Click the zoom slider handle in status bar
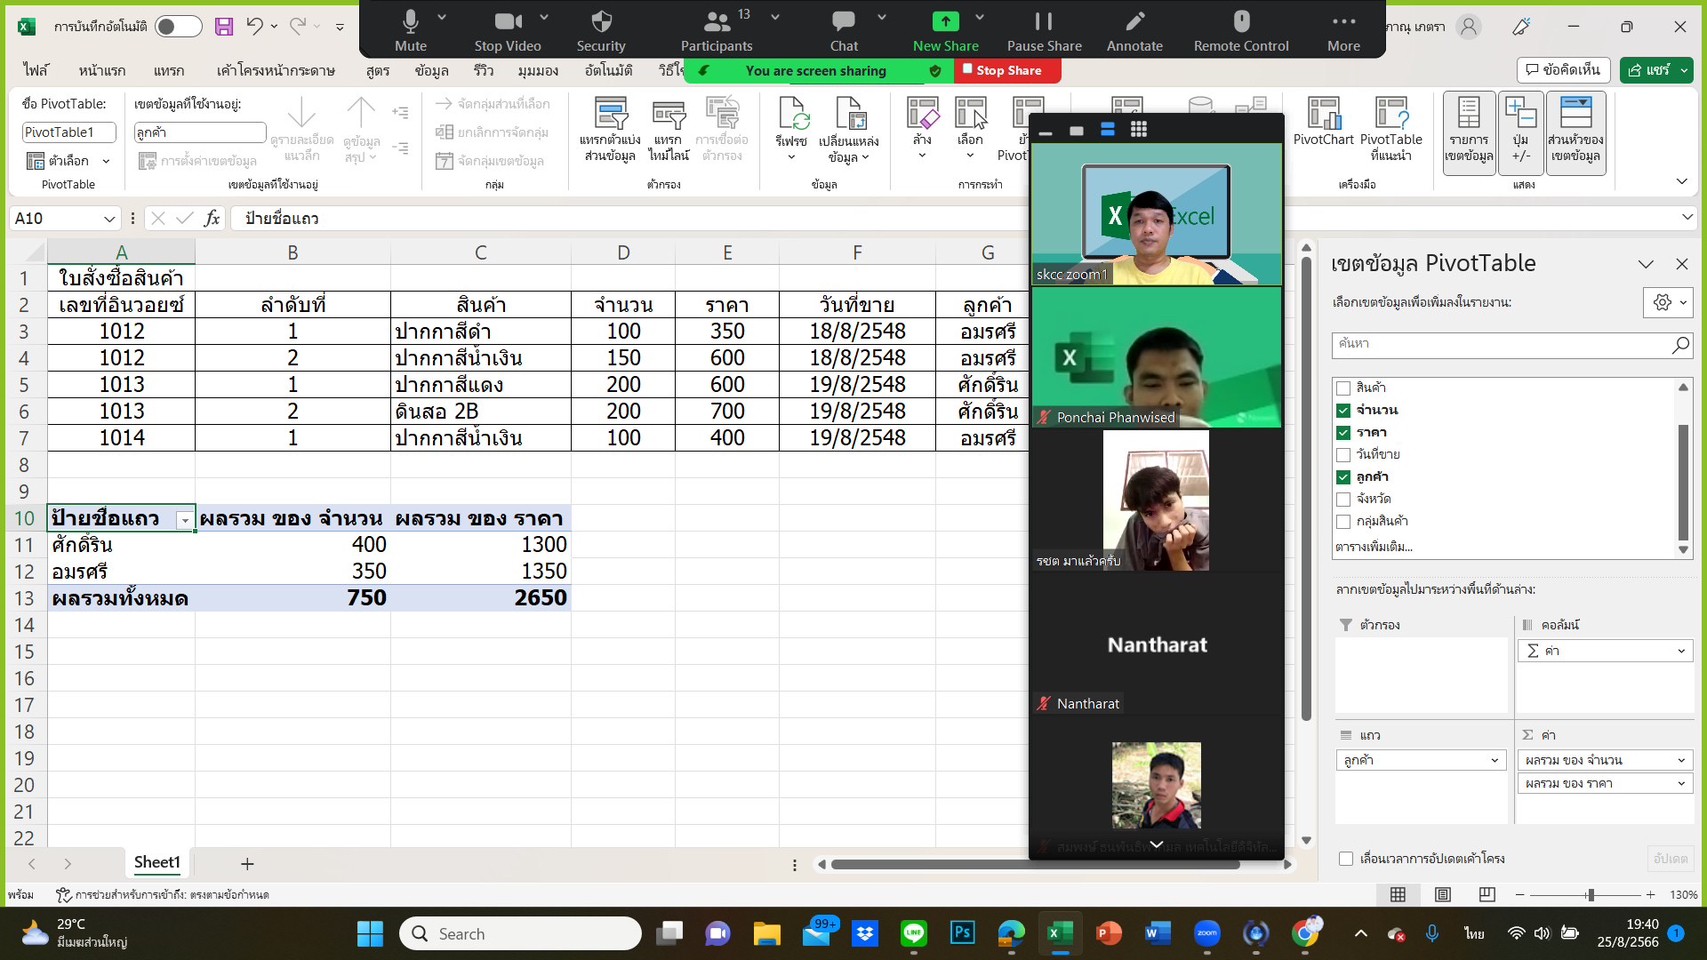The image size is (1707, 960). coord(1590,895)
